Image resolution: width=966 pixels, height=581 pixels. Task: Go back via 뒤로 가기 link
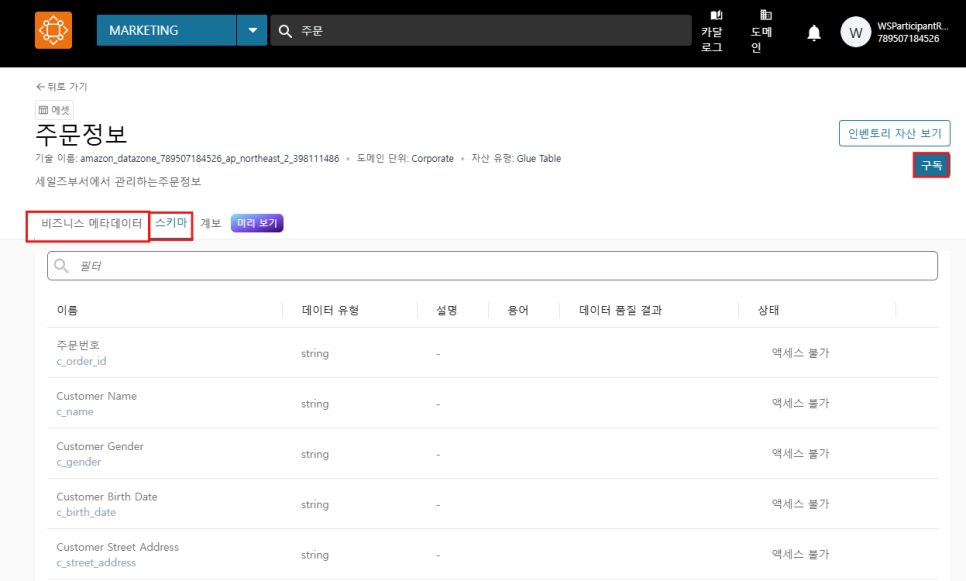[62, 87]
